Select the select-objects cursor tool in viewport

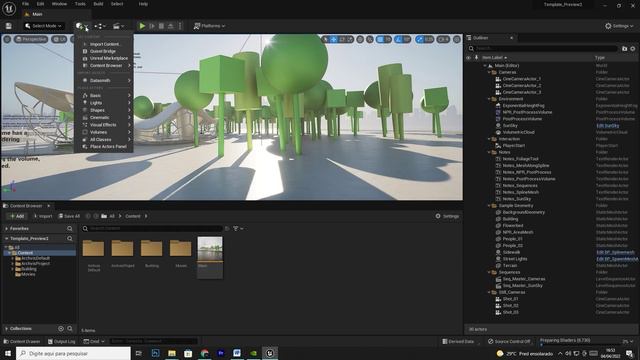325,39
